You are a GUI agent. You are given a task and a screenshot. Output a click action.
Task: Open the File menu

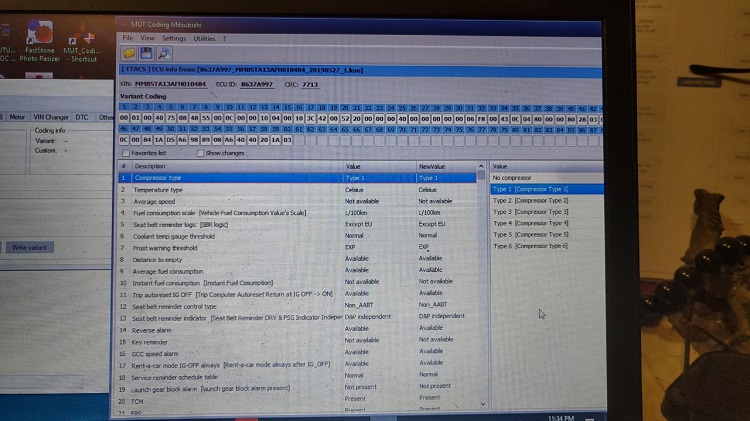(128, 38)
